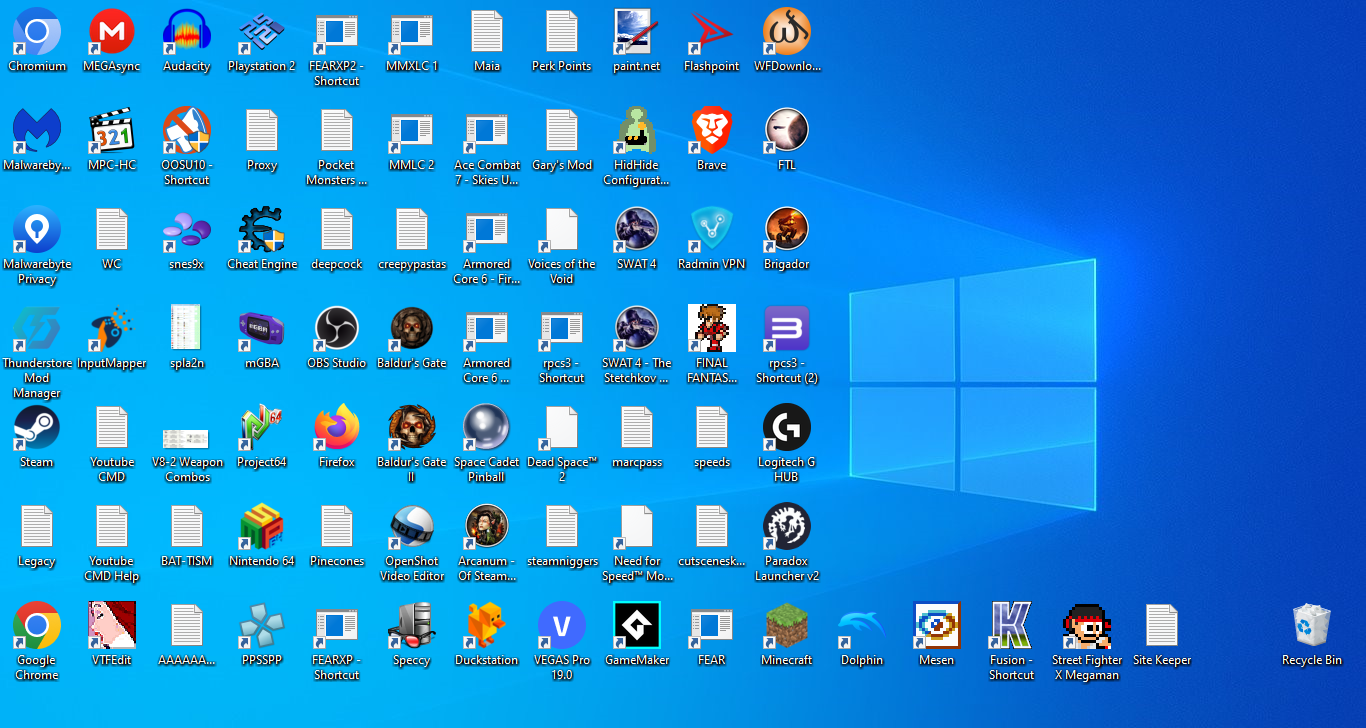Select the Google Chrome shortcut
The width and height of the screenshot is (1366, 728).
(37, 626)
